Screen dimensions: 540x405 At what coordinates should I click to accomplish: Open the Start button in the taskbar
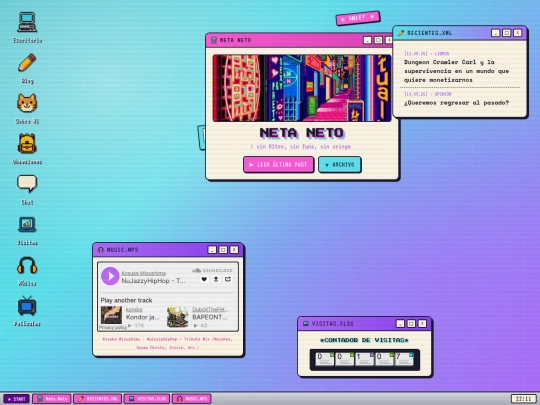(16, 399)
